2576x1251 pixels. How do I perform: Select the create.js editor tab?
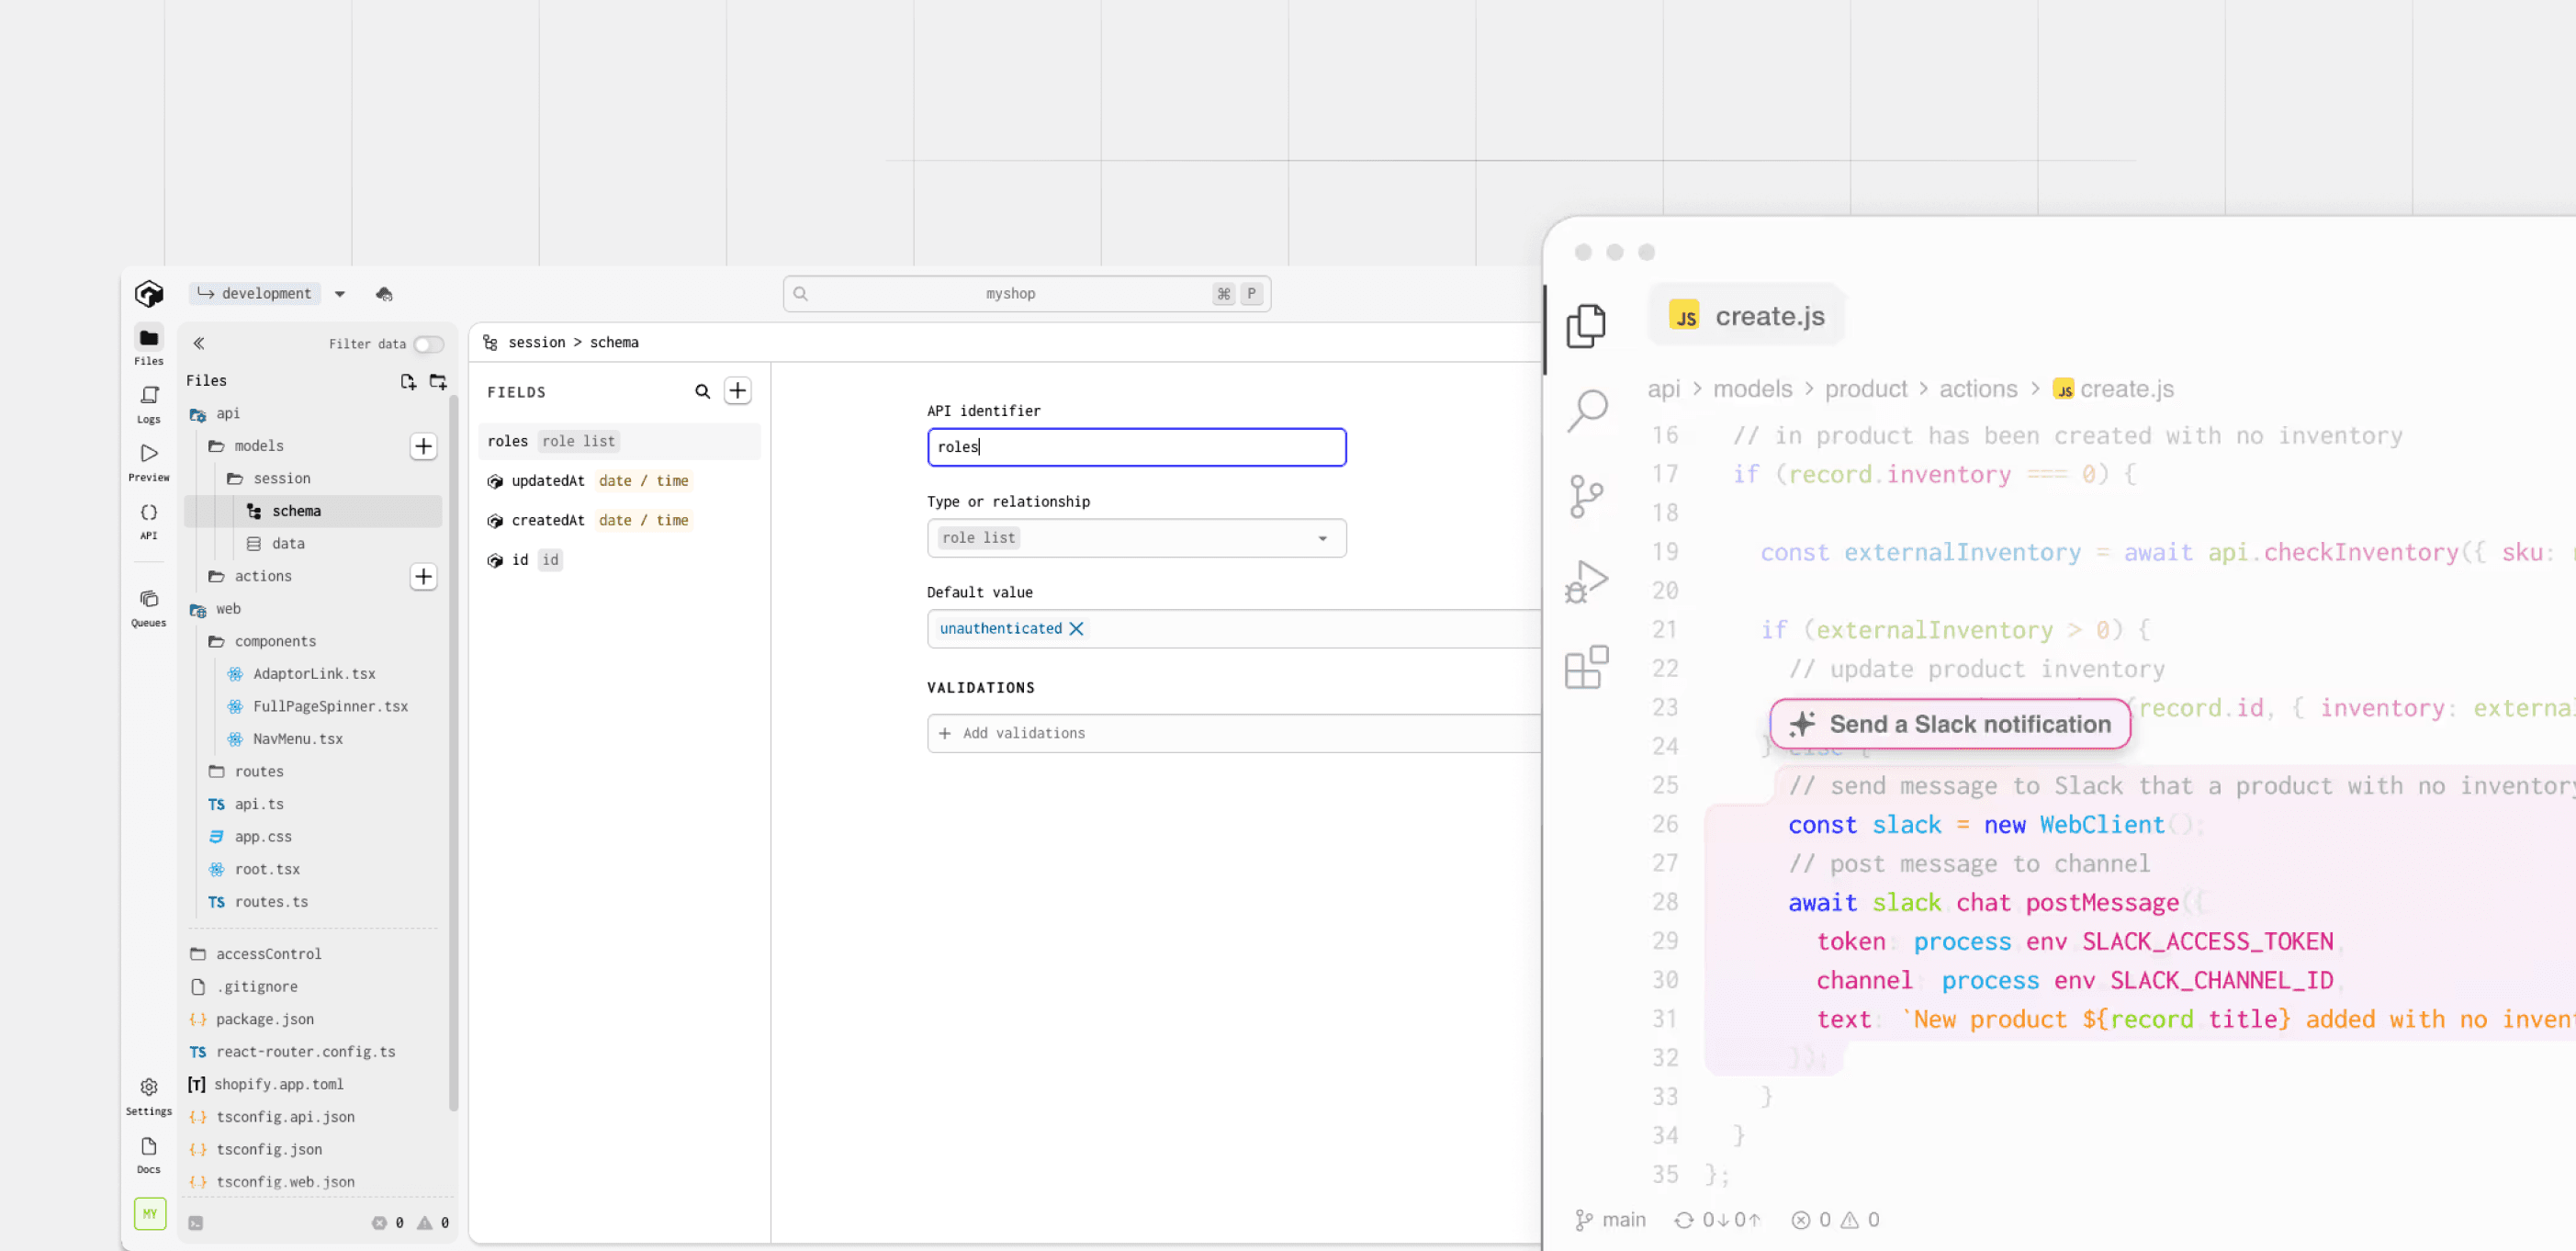(x=1746, y=316)
